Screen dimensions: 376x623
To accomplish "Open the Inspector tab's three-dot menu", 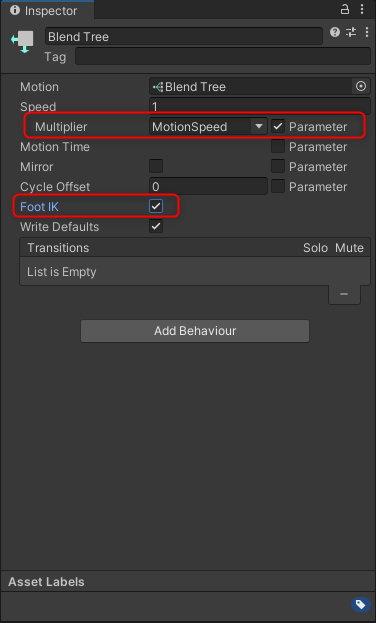I will tap(362, 10).
